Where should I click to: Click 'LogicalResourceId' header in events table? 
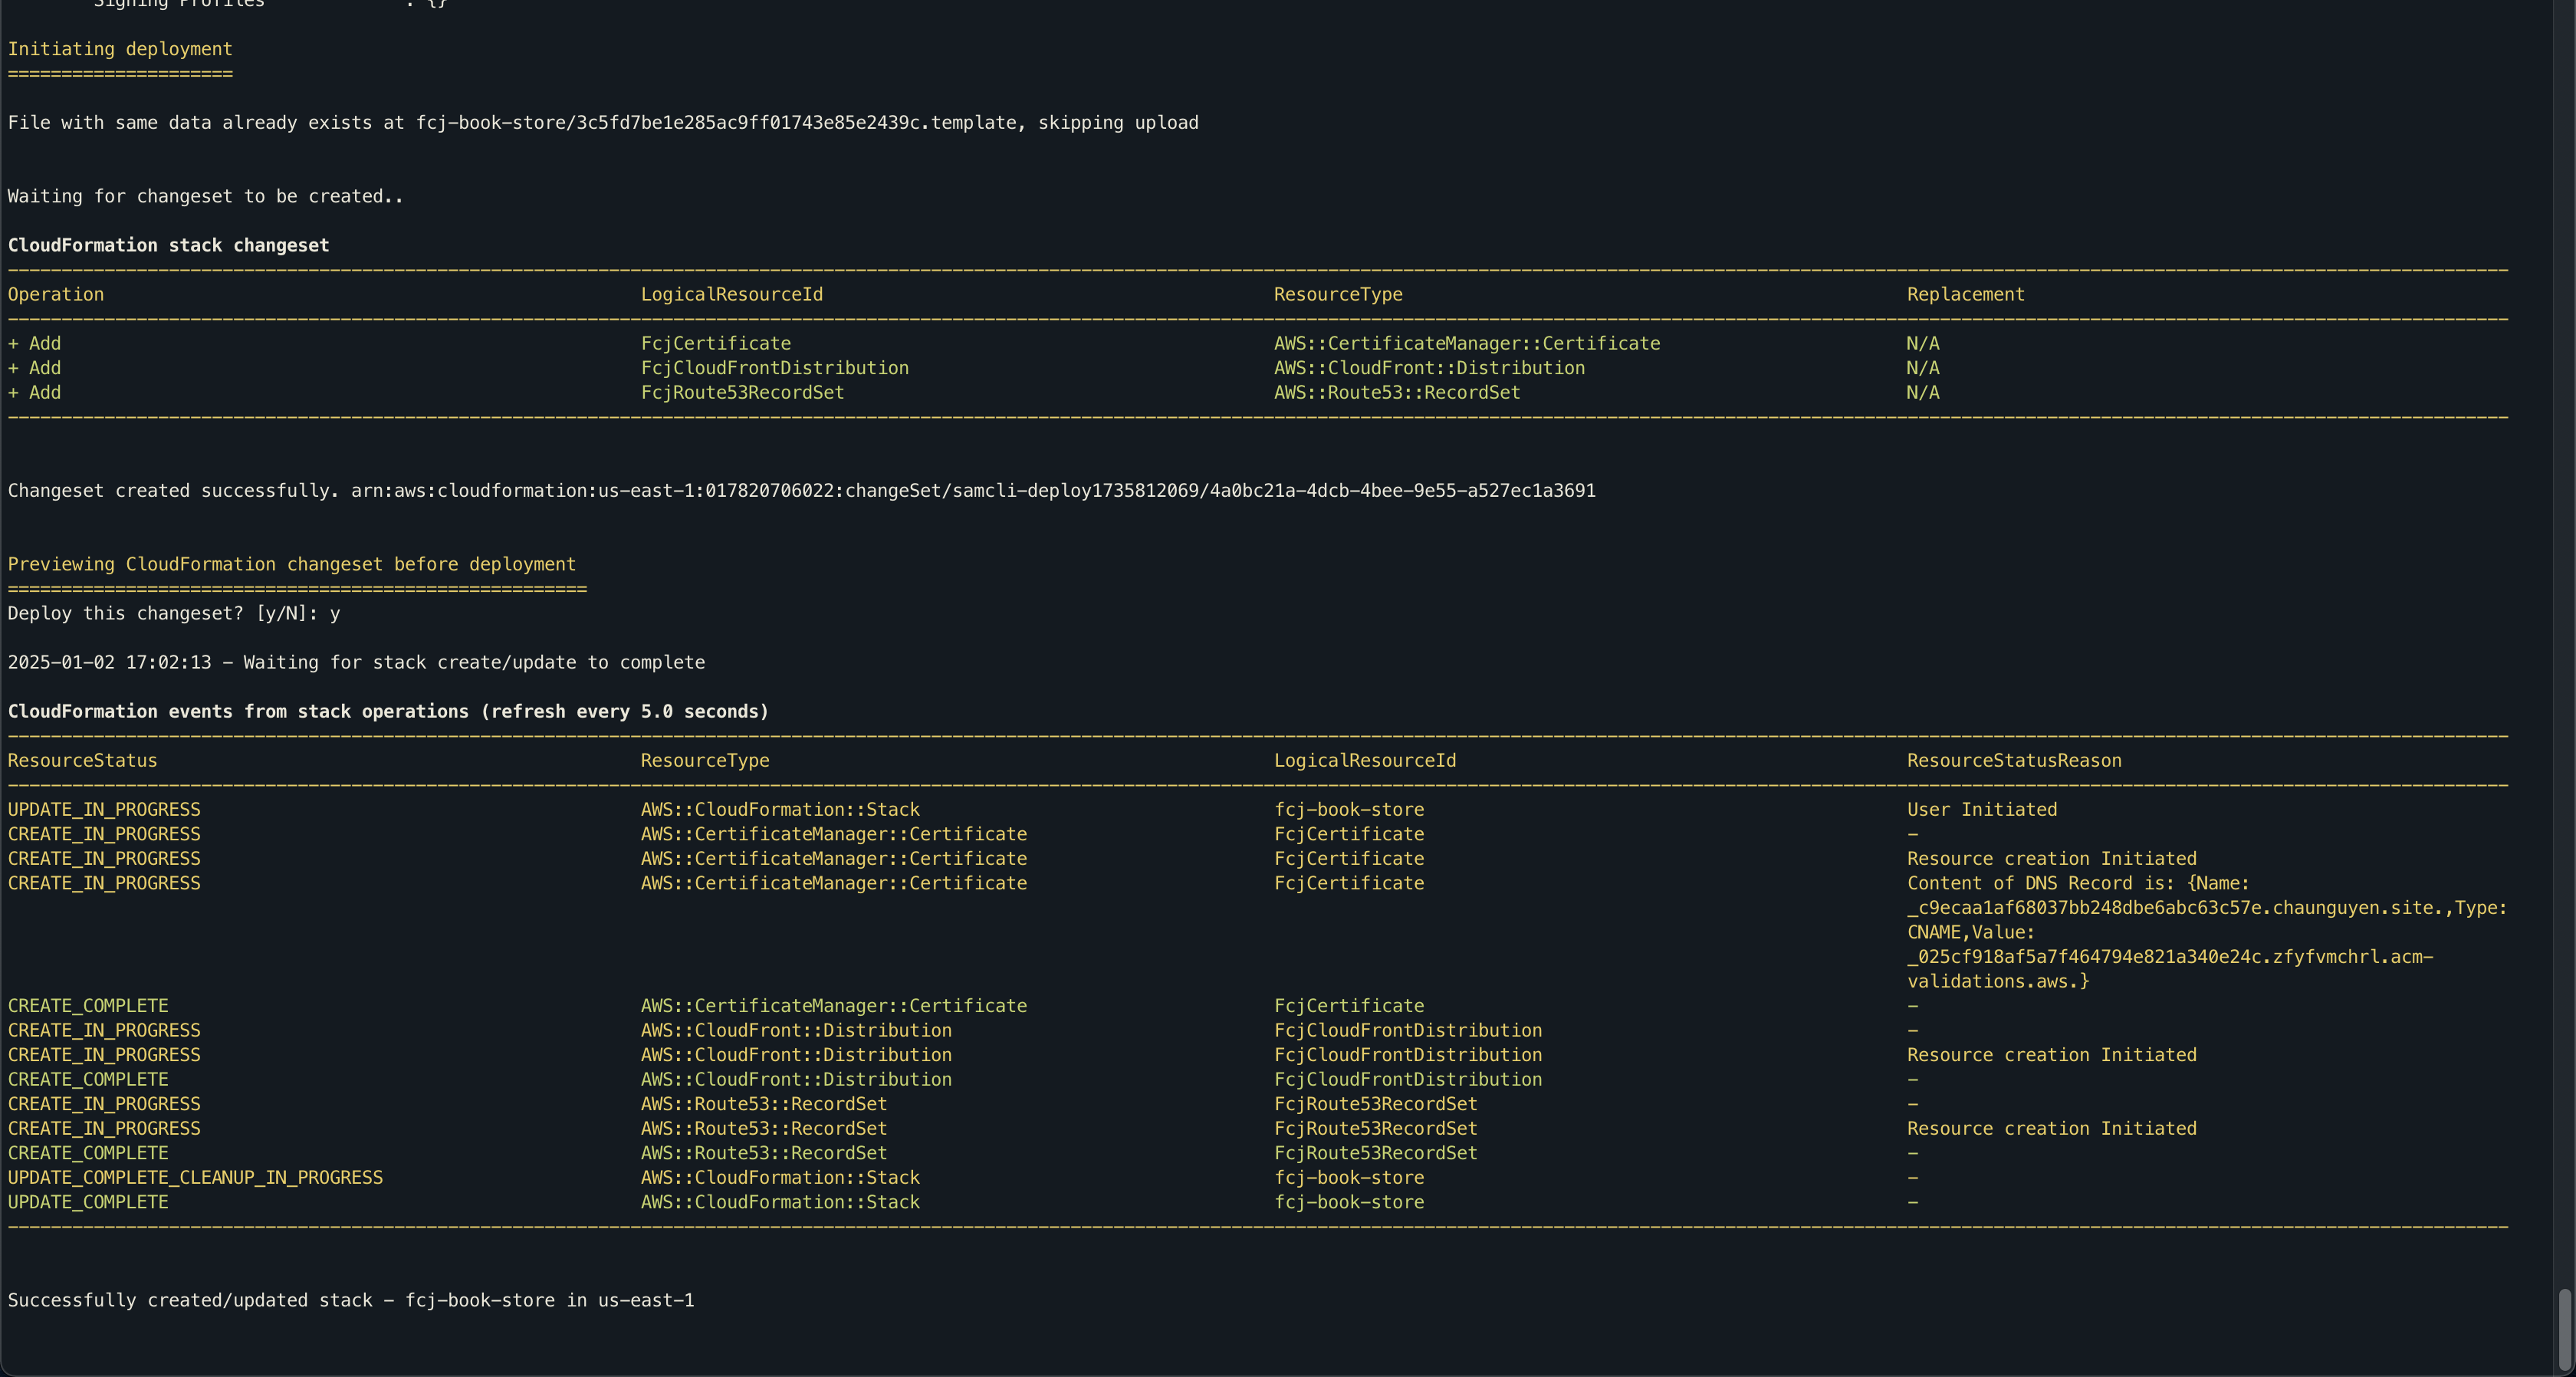click(x=1365, y=761)
